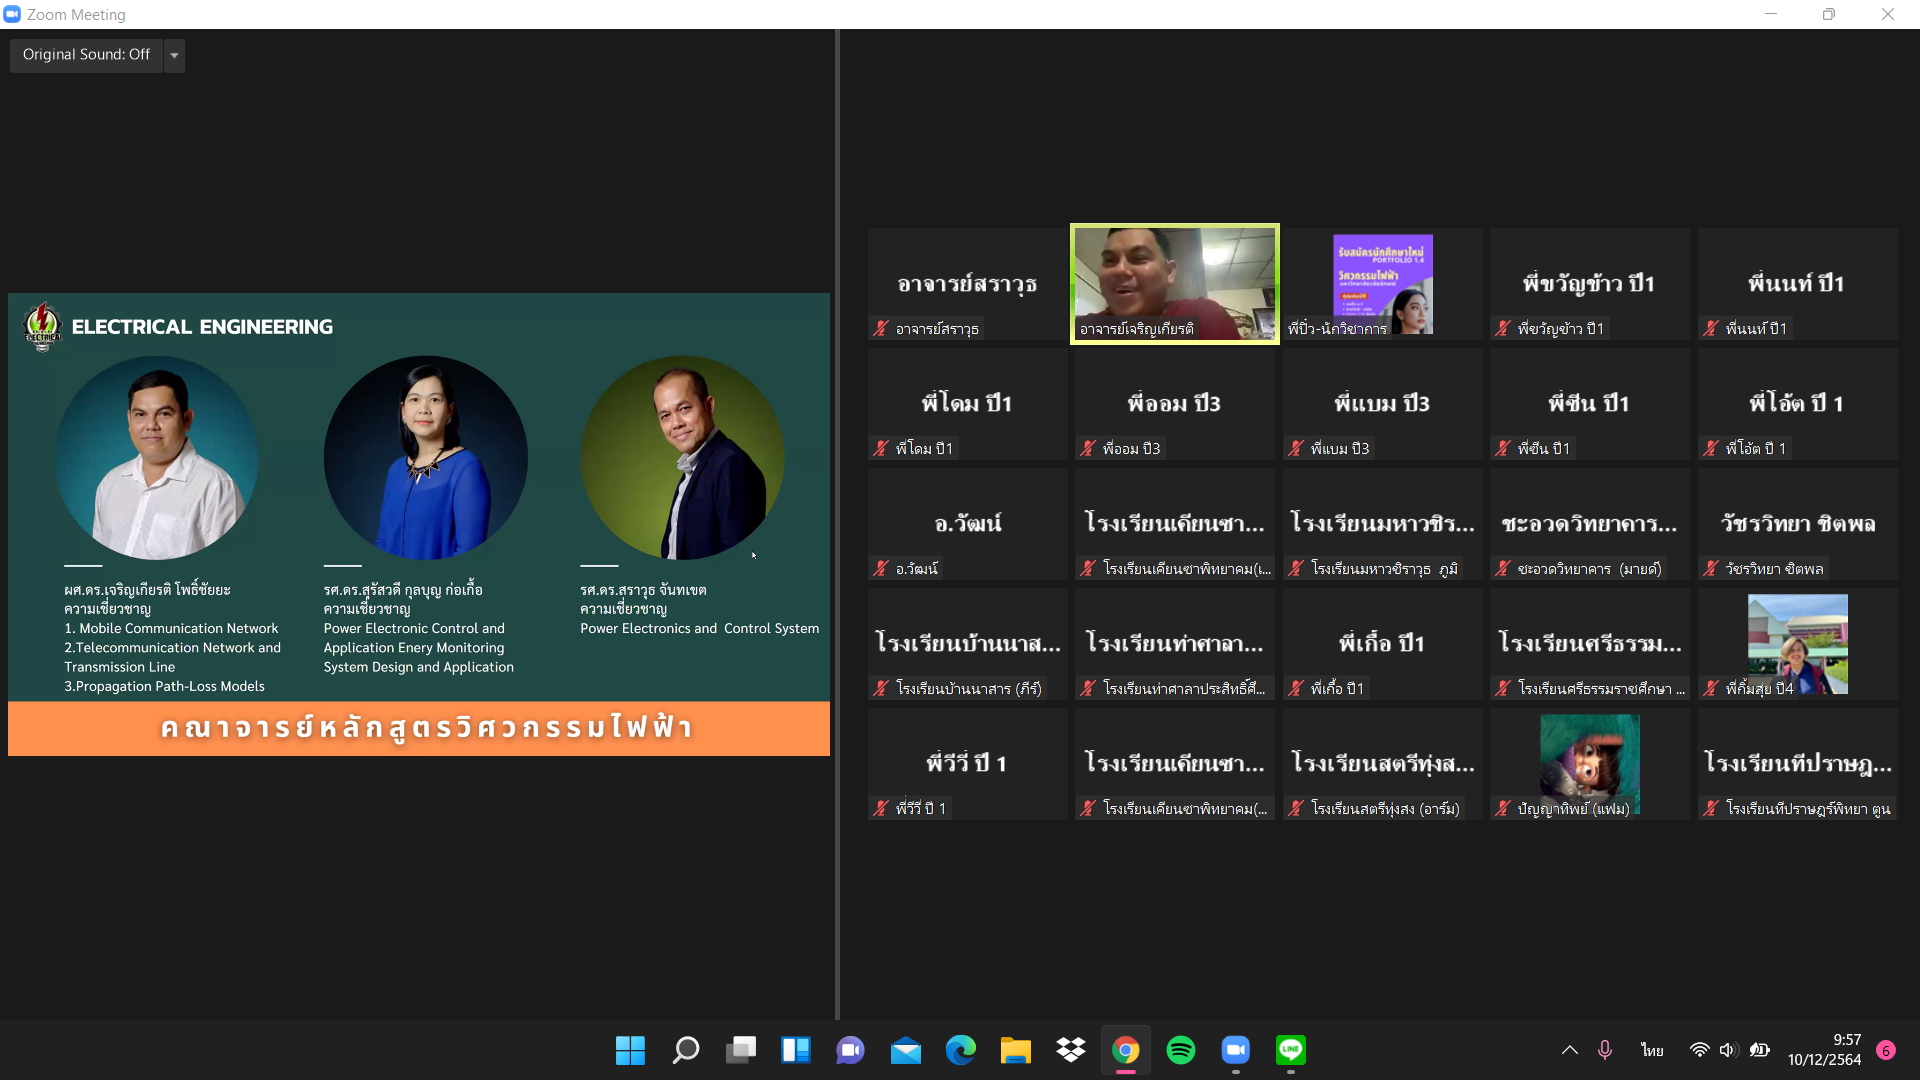Viewport: 1920px width, 1080px height.
Task: Launch Microsoft Edge from taskbar
Action: tap(961, 1050)
